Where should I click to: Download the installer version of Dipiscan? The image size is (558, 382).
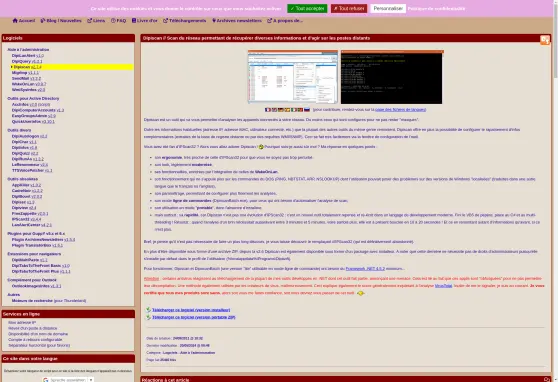(x=191, y=310)
